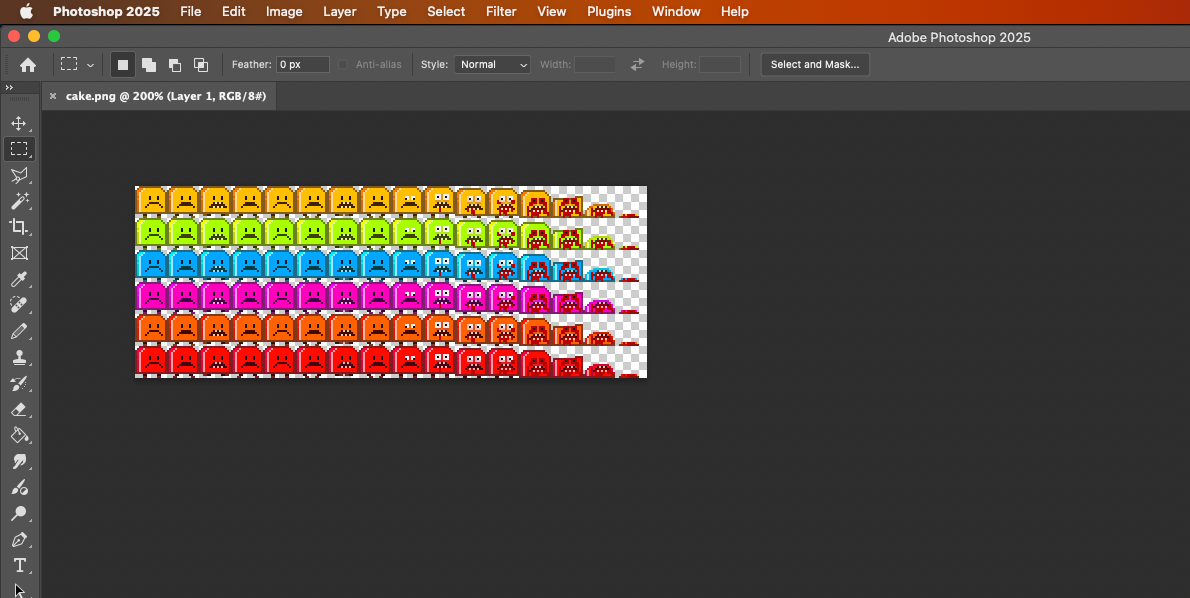Click the Feather input field
This screenshot has width=1190, height=598.
coord(302,65)
